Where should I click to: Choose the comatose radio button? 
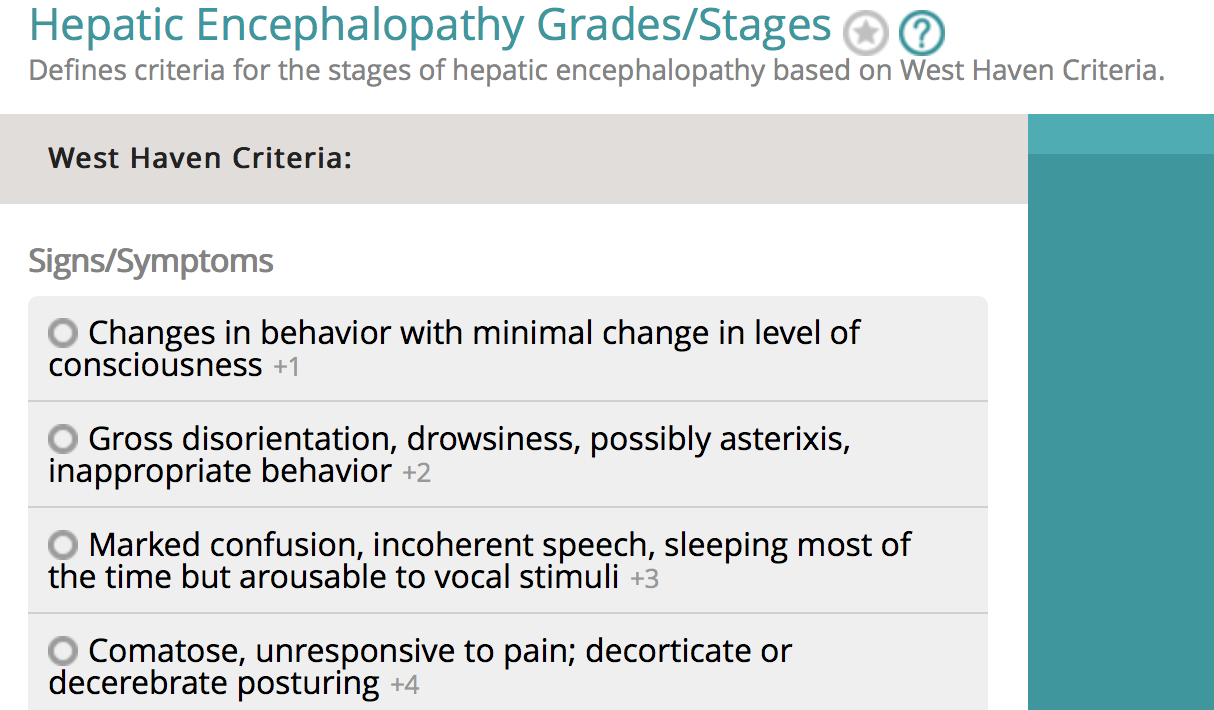pyautogui.click(x=63, y=651)
